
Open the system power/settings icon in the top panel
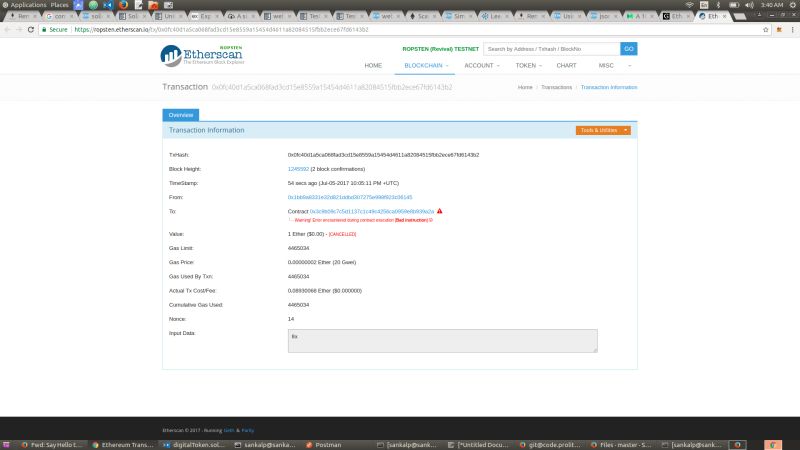(x=793, y=5)
